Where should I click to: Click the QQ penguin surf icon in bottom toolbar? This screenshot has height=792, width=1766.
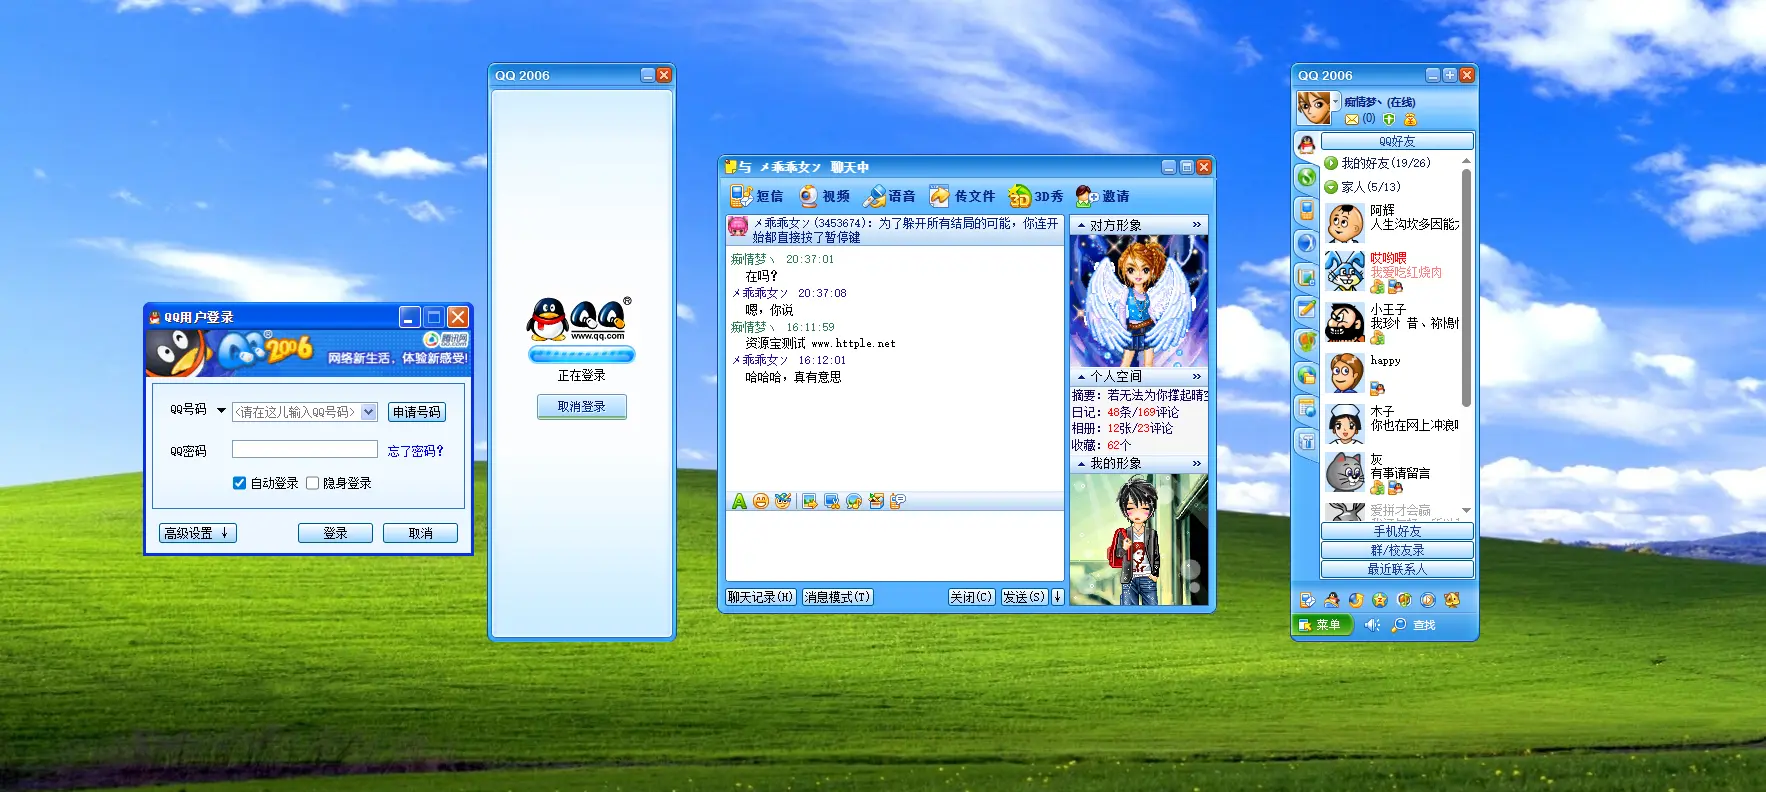click(x=1331, y=600)
